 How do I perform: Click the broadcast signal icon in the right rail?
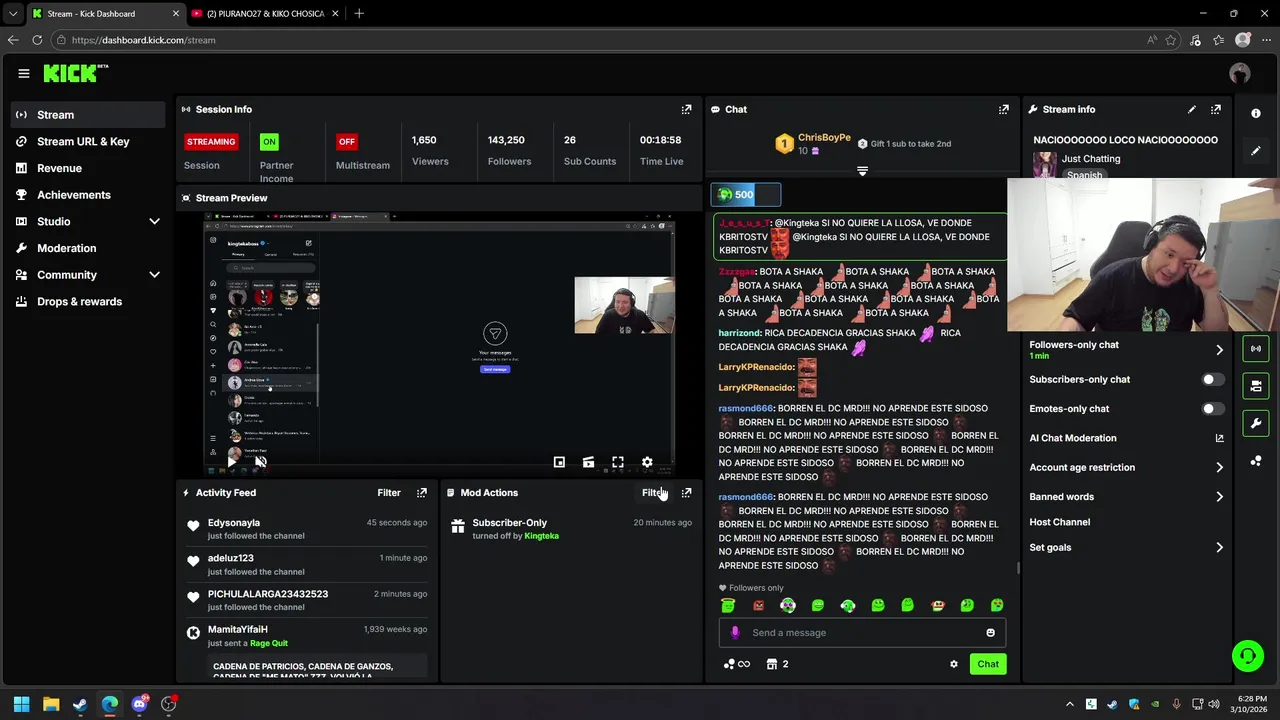[x=1256, y=348]
